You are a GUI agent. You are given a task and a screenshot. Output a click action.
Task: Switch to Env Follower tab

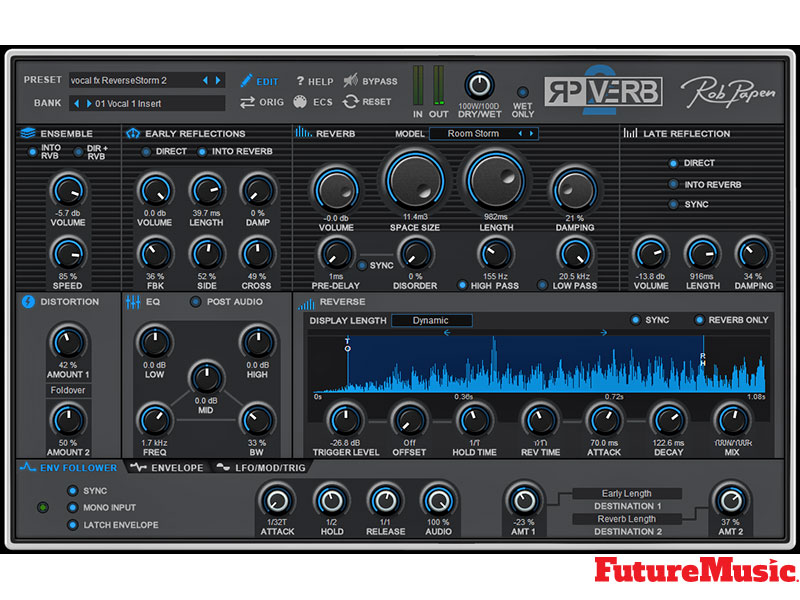point(69,467)
